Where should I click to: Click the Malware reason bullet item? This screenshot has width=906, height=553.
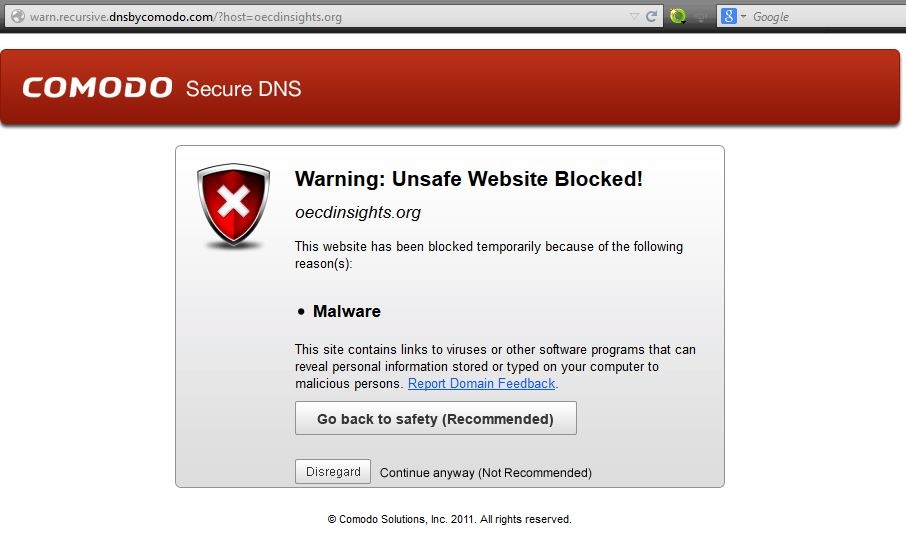346,311
